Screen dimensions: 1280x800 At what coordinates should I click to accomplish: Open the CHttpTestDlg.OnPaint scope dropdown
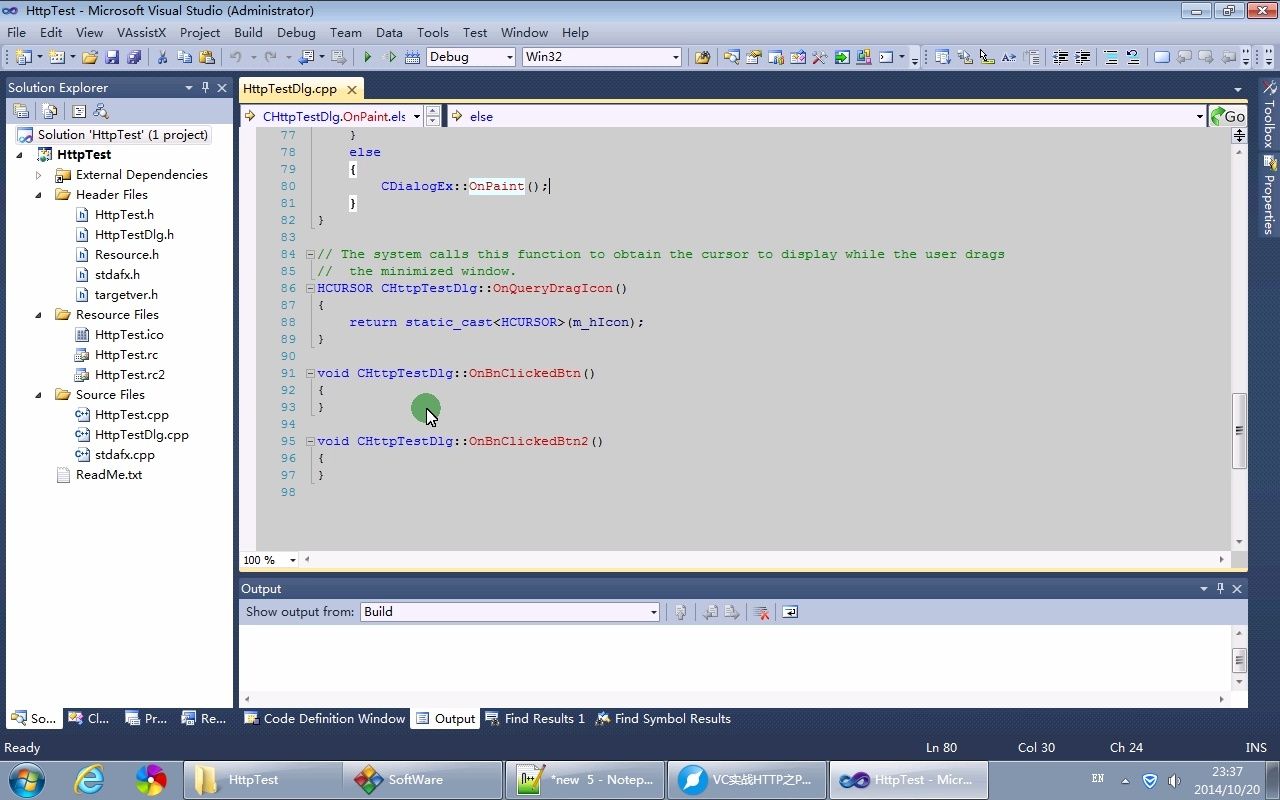click(417, 116)
